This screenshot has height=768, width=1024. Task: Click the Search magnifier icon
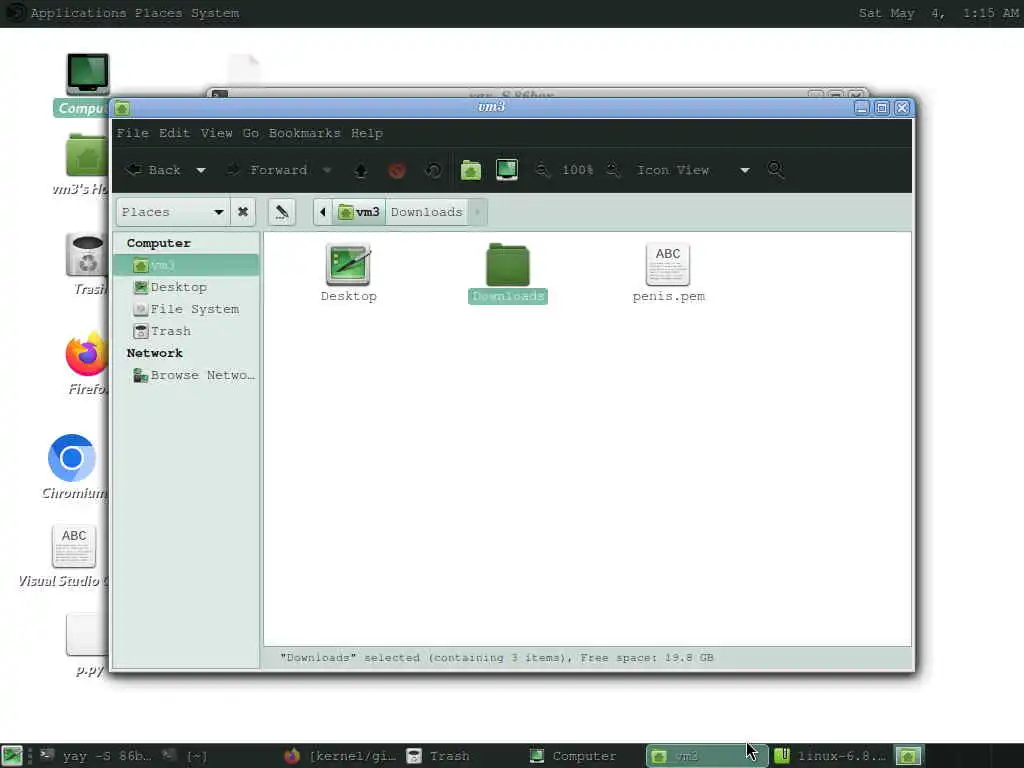coord(775,170)
